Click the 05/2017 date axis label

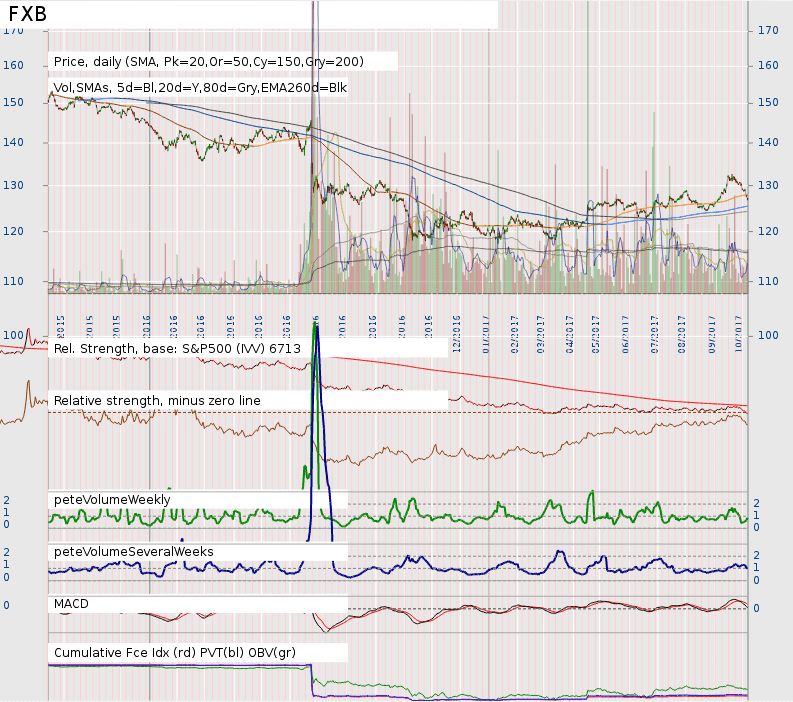click(596, 334)
